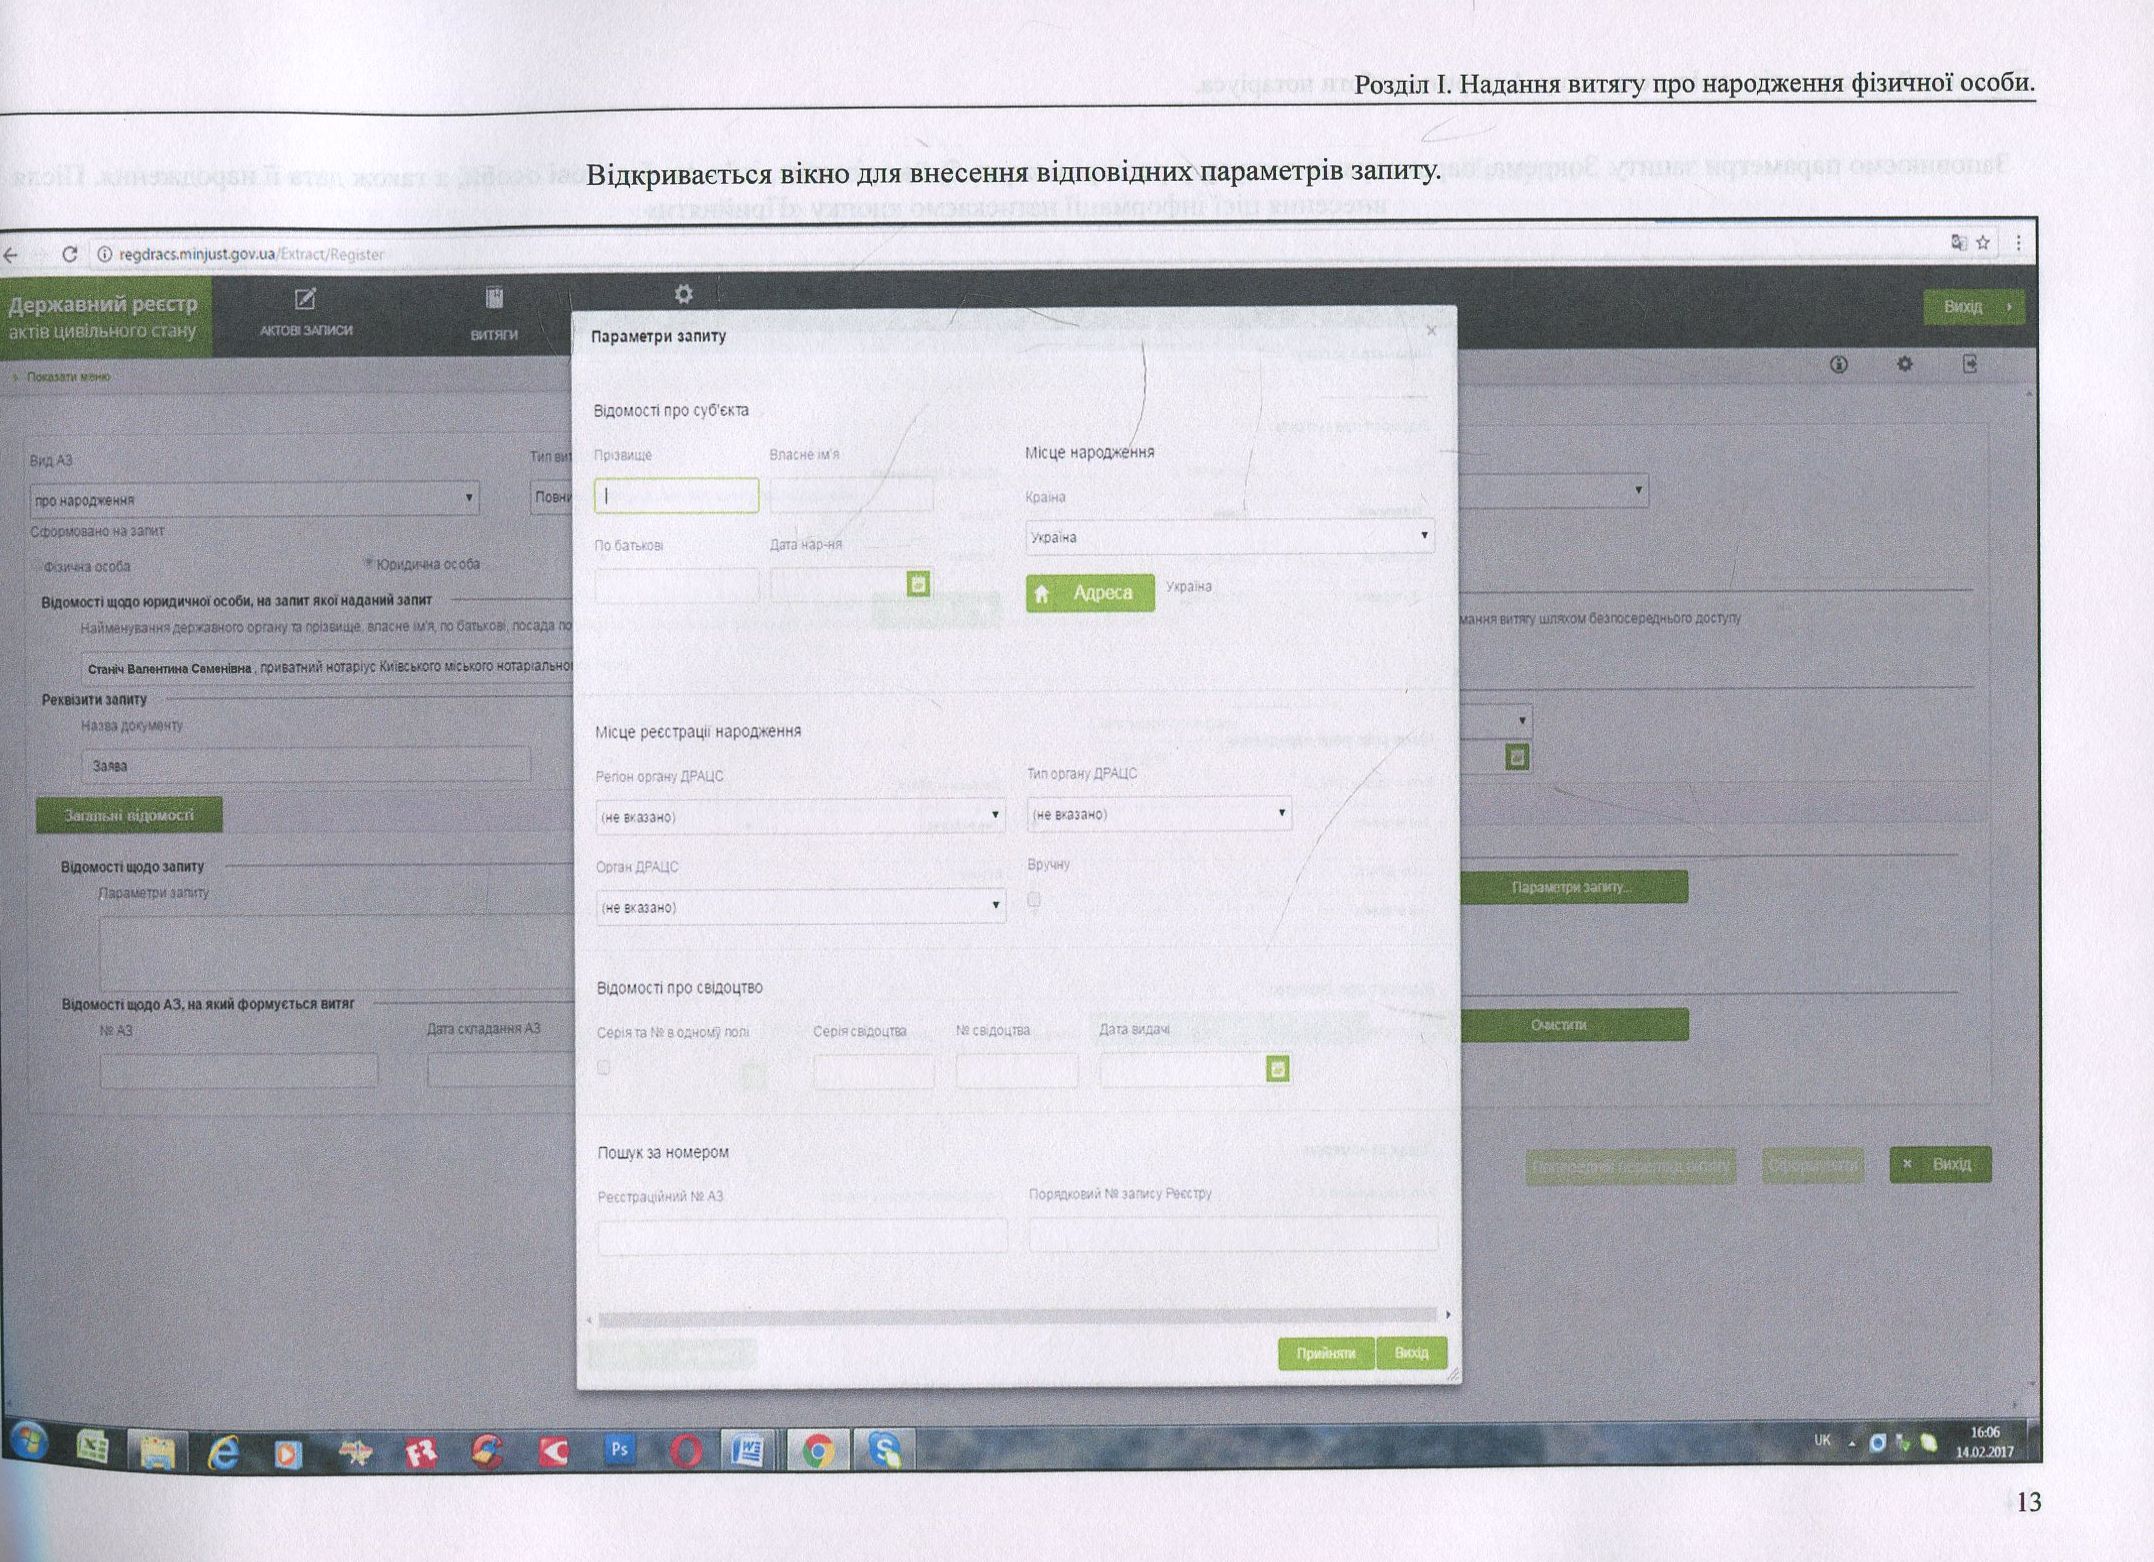Viewport: 2154px width, 1562px height.
Task: Click into the Прізвище input field
Action: [x=676, y=496]
